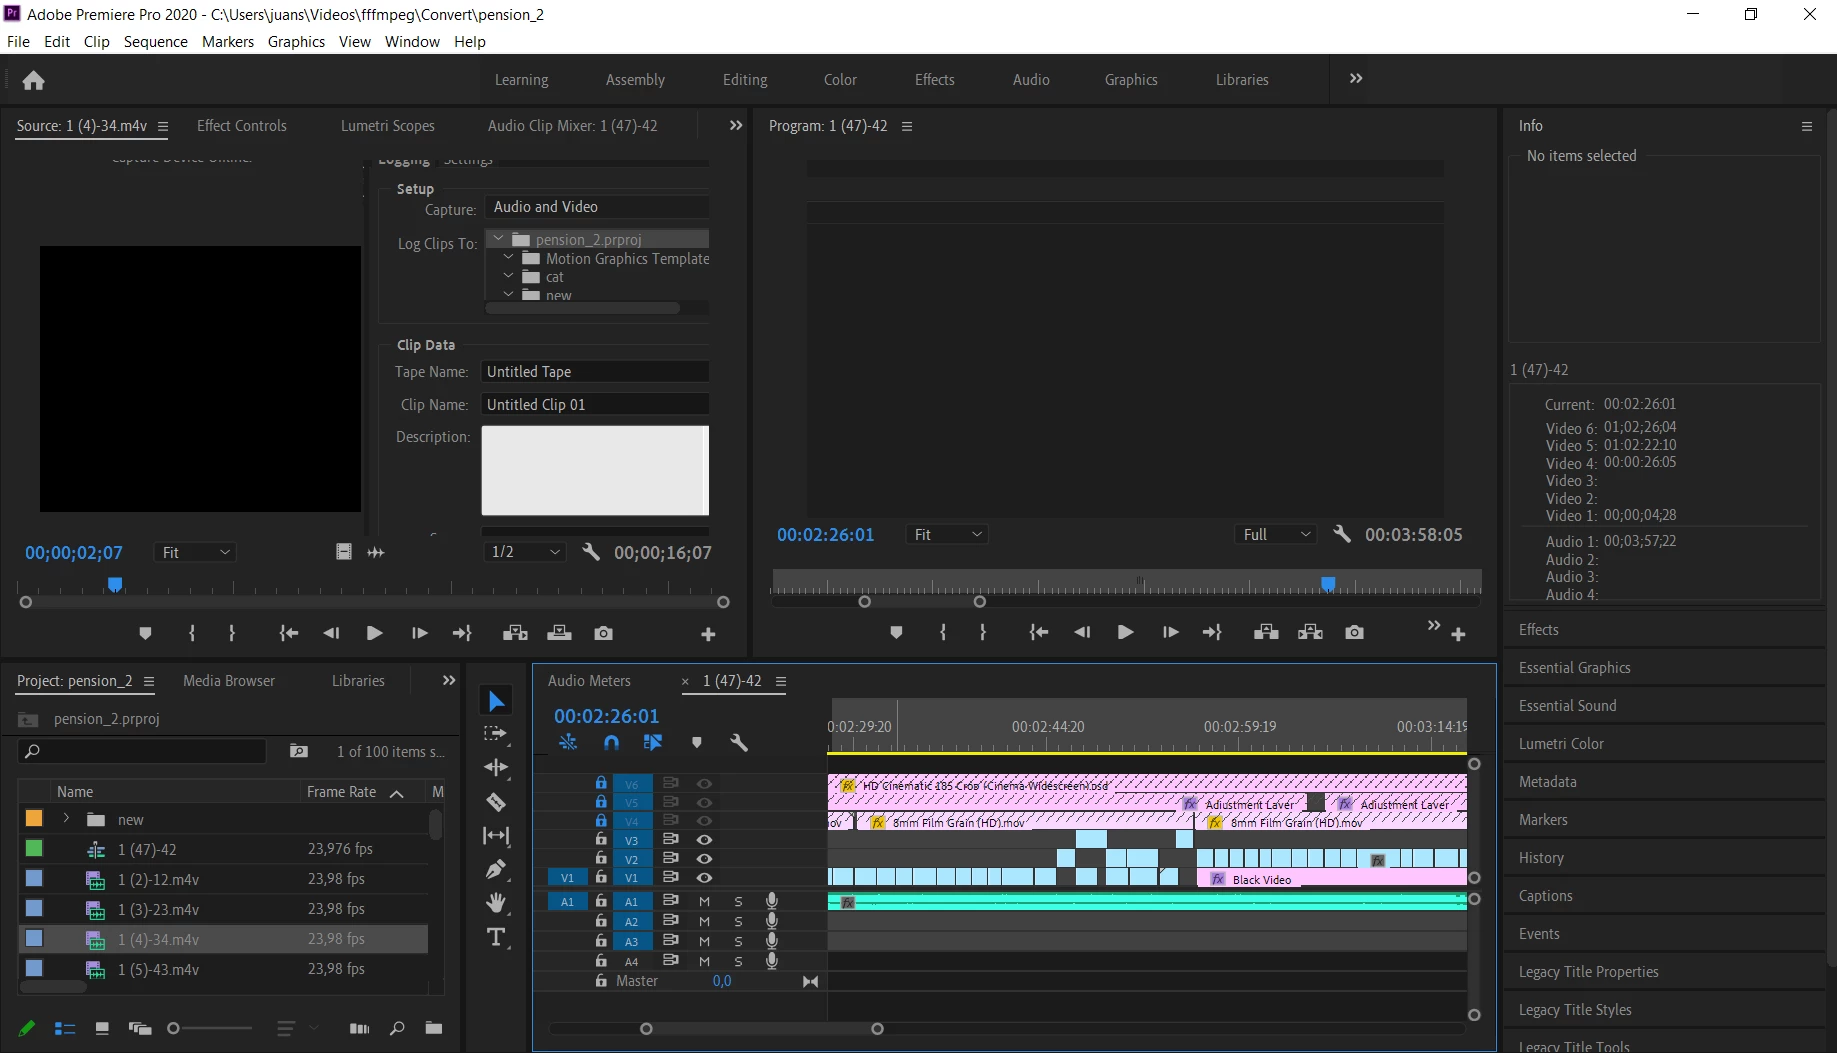The width and height of the screenshot is (1837, 1053).
Task: Click Extract in Program monitor
Action: coord(1310,632)
